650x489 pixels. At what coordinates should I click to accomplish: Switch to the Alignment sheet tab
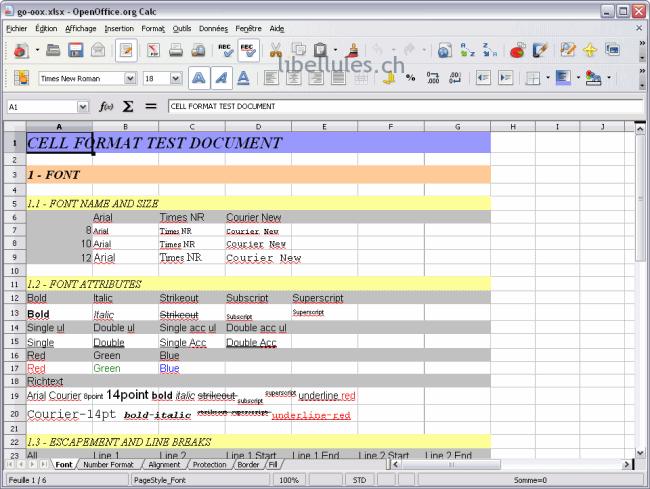[164, 465]
